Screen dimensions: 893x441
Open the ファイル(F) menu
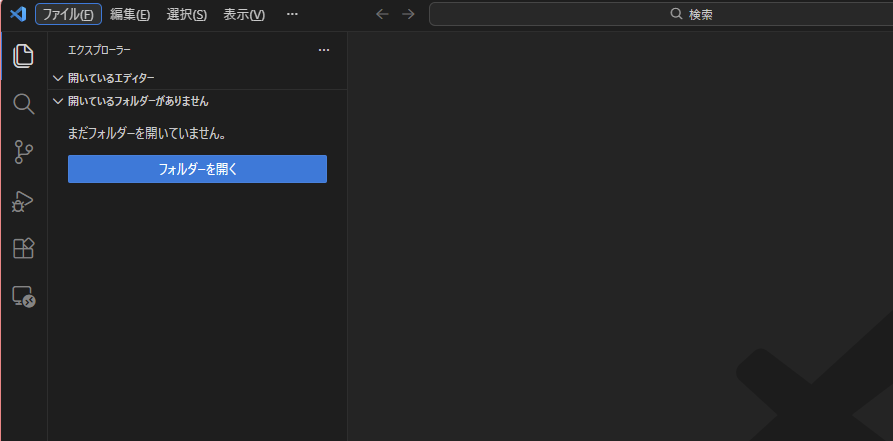pos(68,14)
